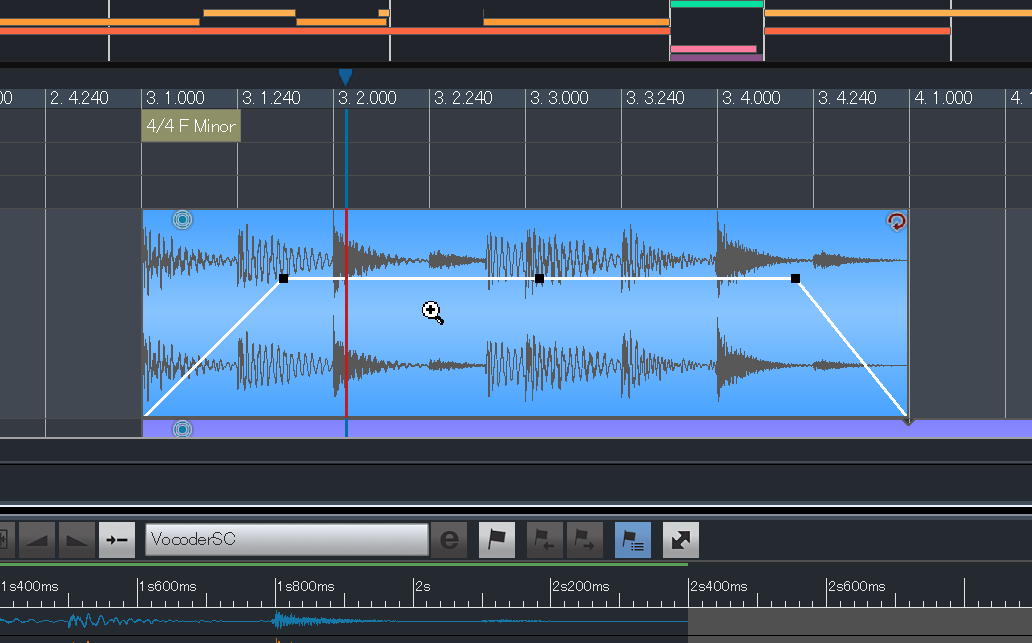Click the red loop icon on clip

click(896, 221)
